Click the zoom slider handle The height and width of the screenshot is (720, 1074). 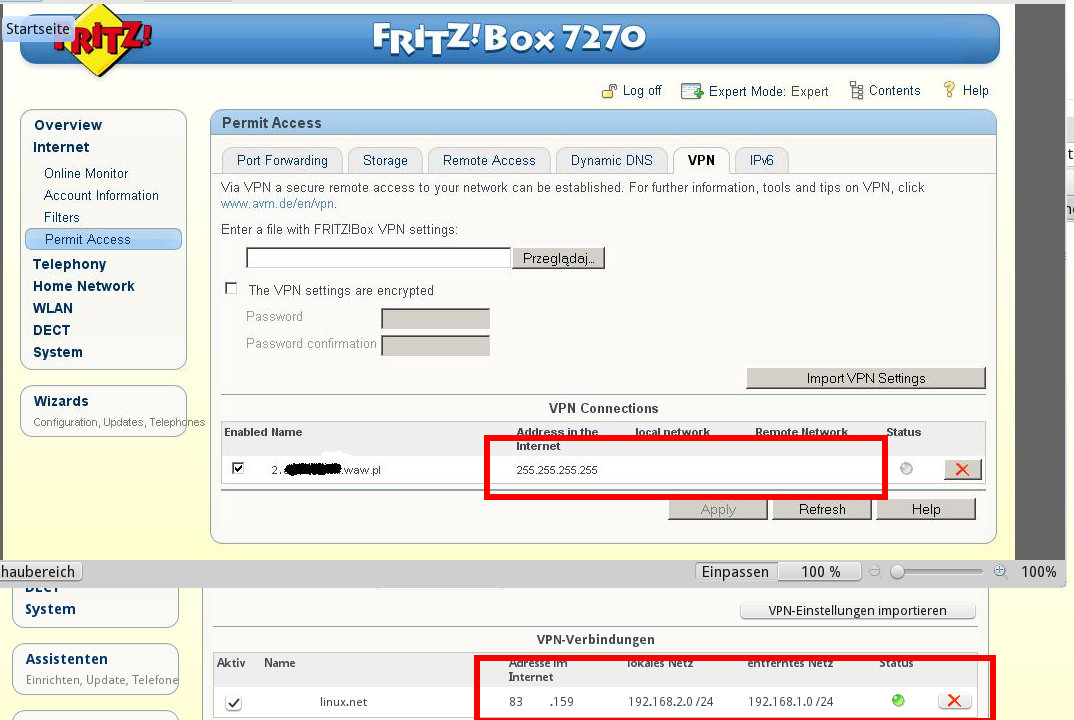tap(897, 571)
